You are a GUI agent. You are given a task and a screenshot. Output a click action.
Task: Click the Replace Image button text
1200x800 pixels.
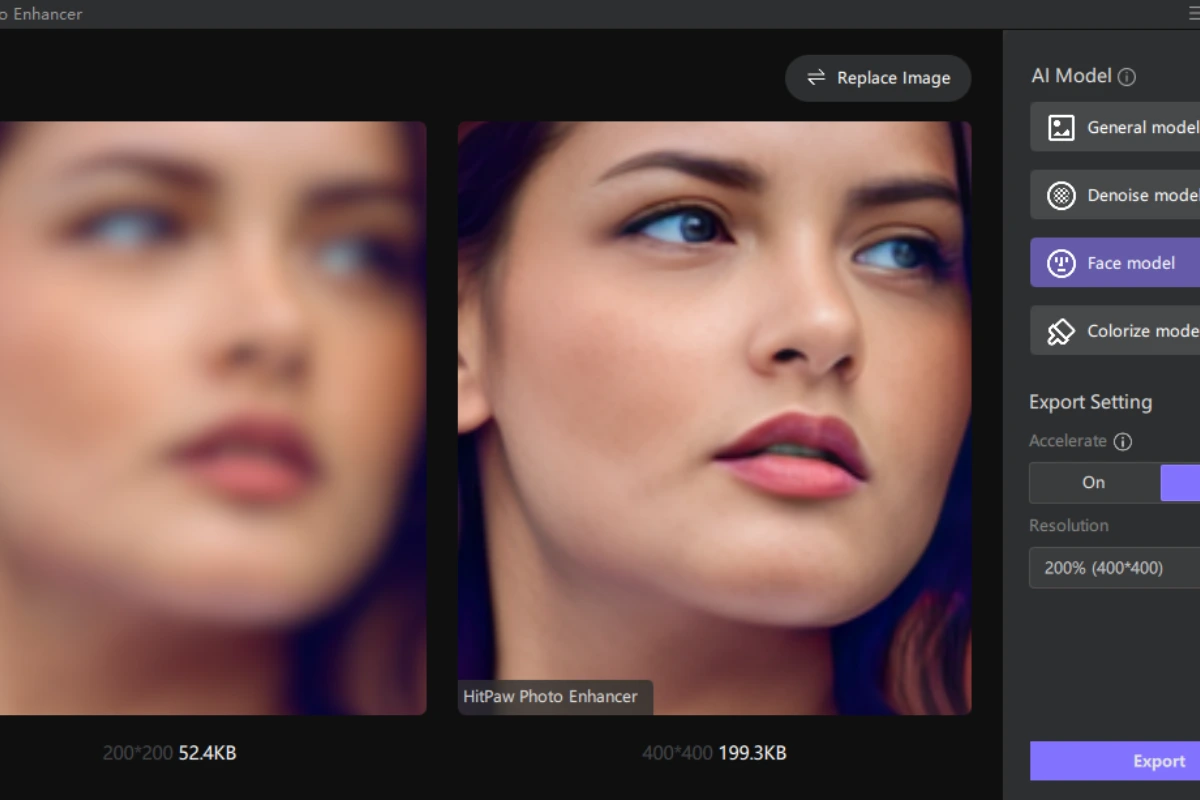point(893,78)
